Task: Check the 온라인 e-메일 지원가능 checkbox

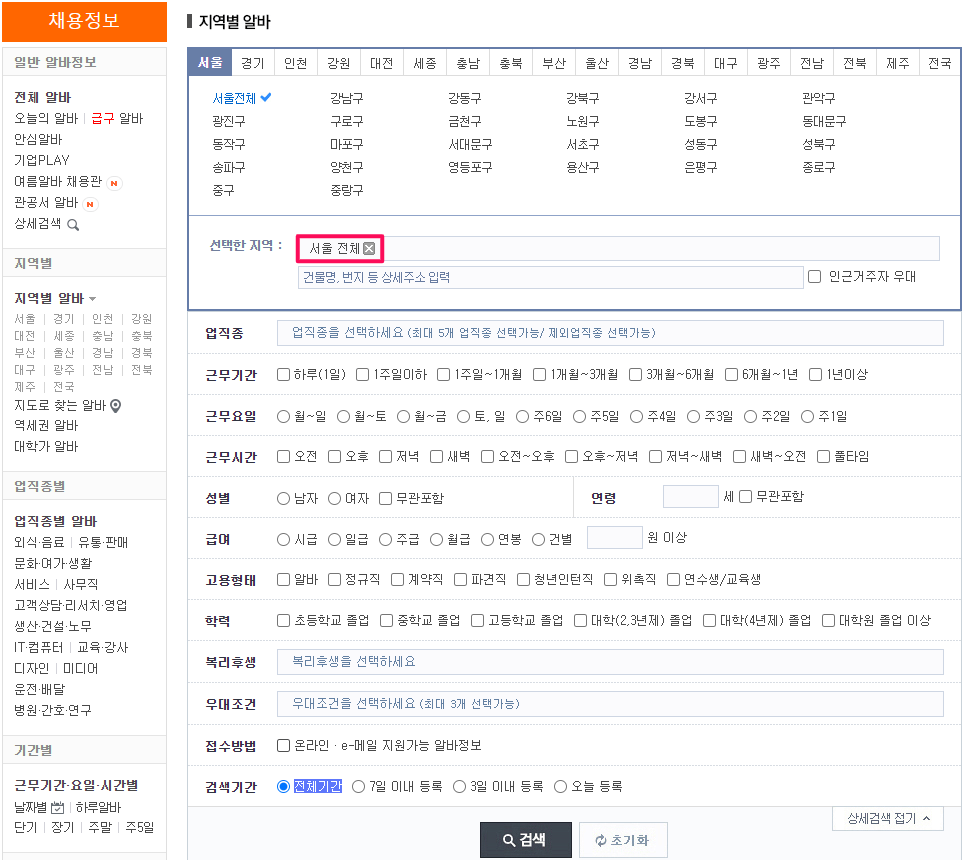Action: tap(283, 745)
